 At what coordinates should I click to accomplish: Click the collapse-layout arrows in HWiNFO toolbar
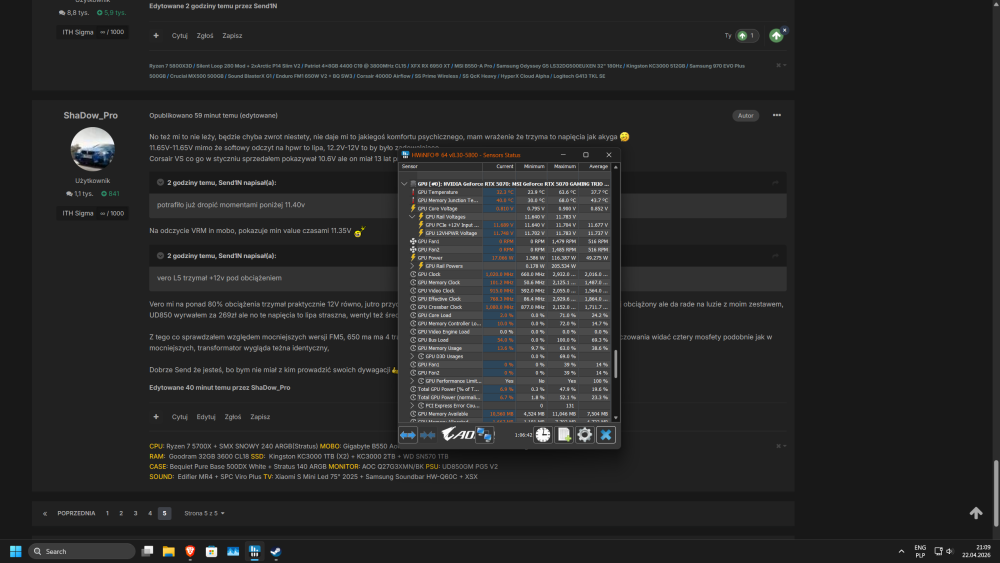[427, 435]
